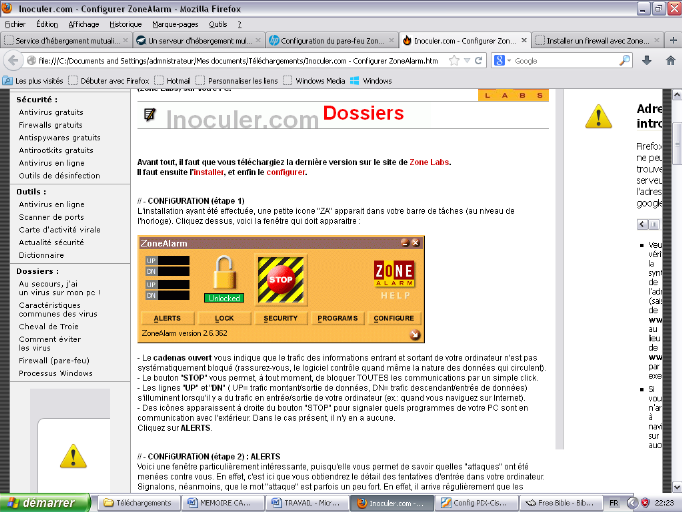
Task: Open the Fichier menu
Action: pos(15,24)
